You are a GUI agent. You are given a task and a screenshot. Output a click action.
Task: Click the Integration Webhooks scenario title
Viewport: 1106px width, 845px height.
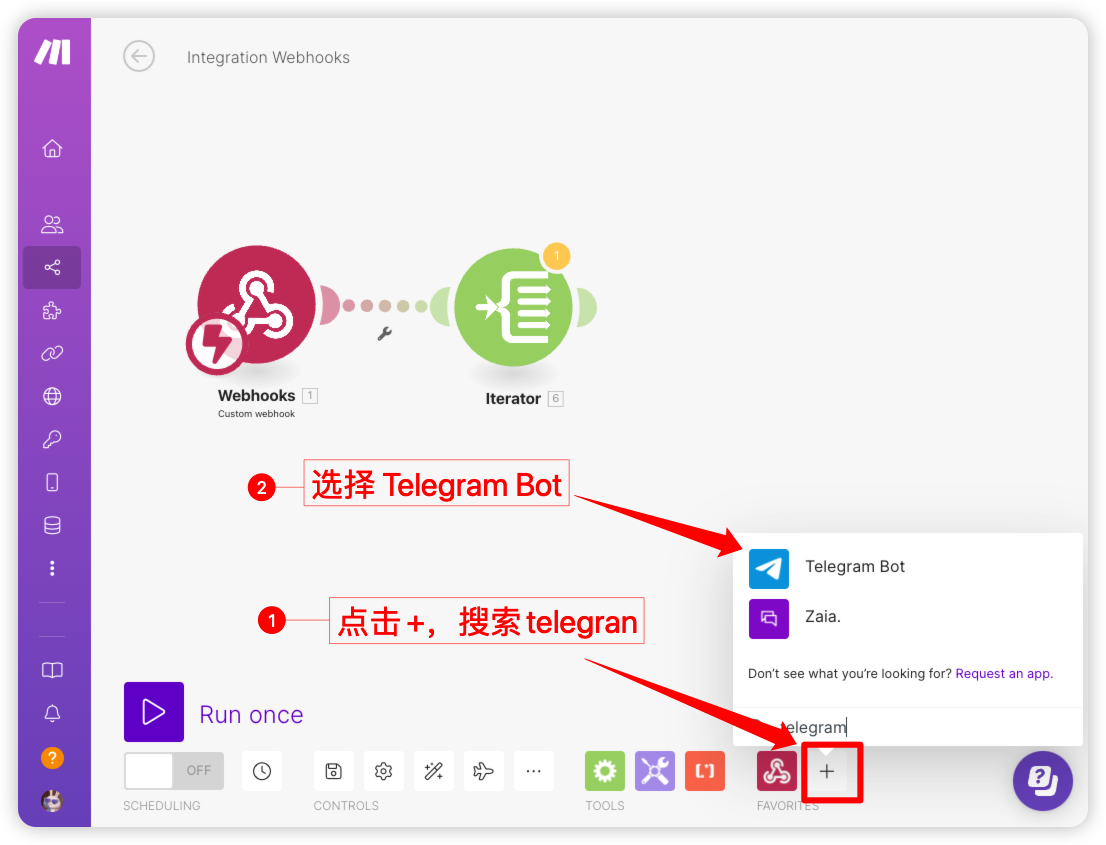(268, 57)
